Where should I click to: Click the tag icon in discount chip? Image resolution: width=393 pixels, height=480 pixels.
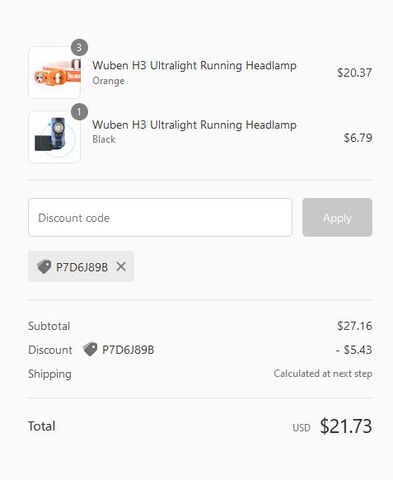(44, 267)
